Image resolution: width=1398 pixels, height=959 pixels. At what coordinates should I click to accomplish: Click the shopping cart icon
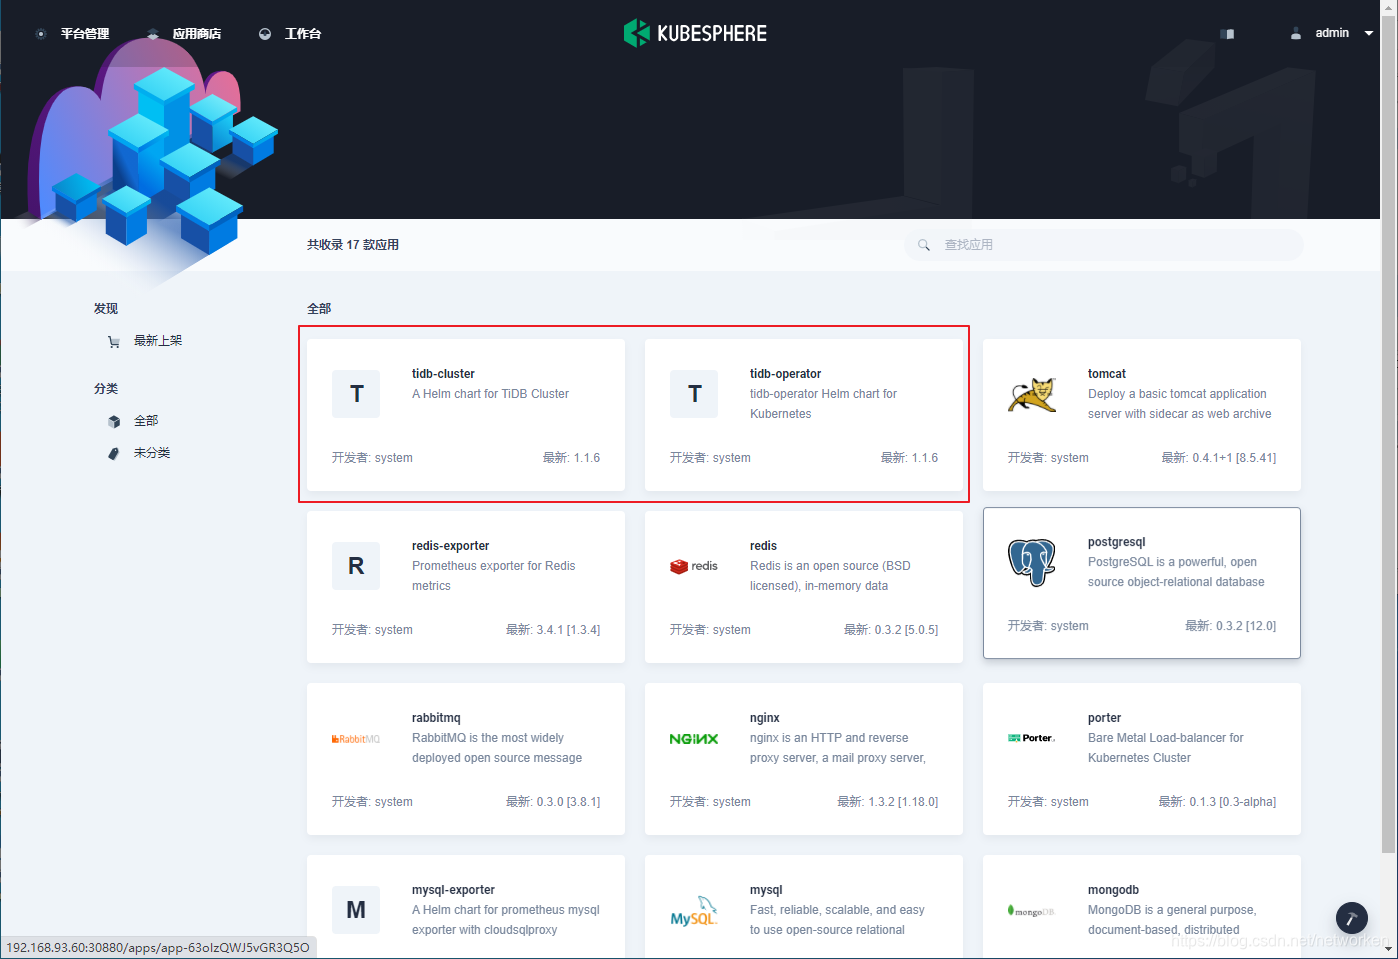[114, 342]
